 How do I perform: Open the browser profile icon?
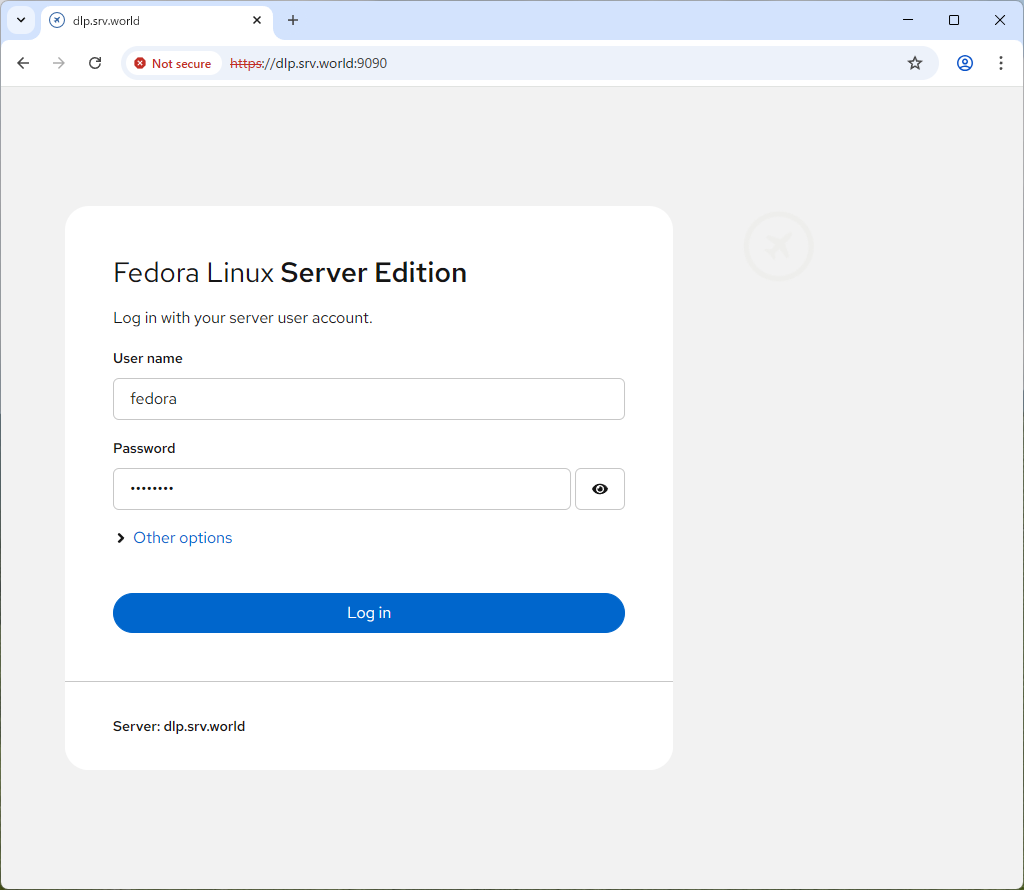(964, 63)
